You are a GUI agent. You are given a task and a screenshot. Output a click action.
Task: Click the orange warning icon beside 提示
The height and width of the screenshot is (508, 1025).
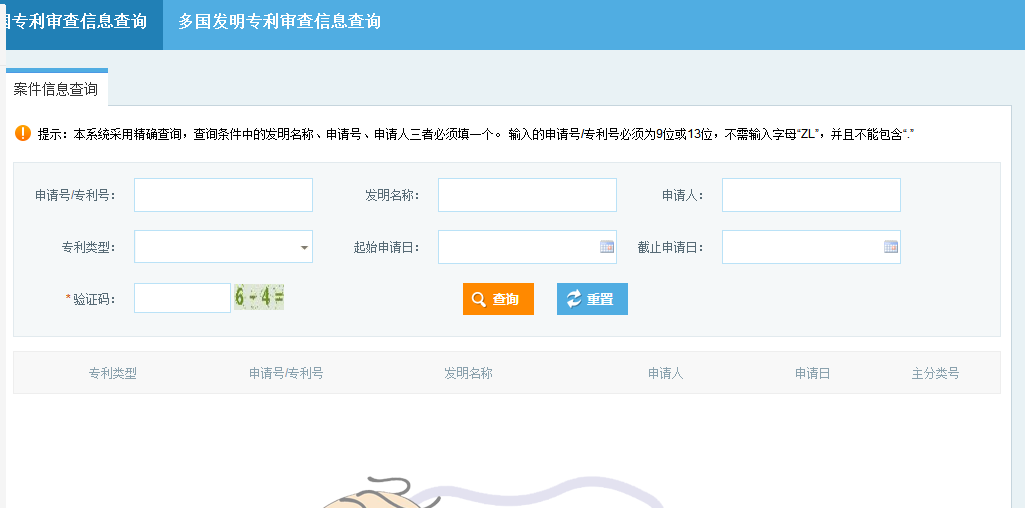[x=22, y=133]
